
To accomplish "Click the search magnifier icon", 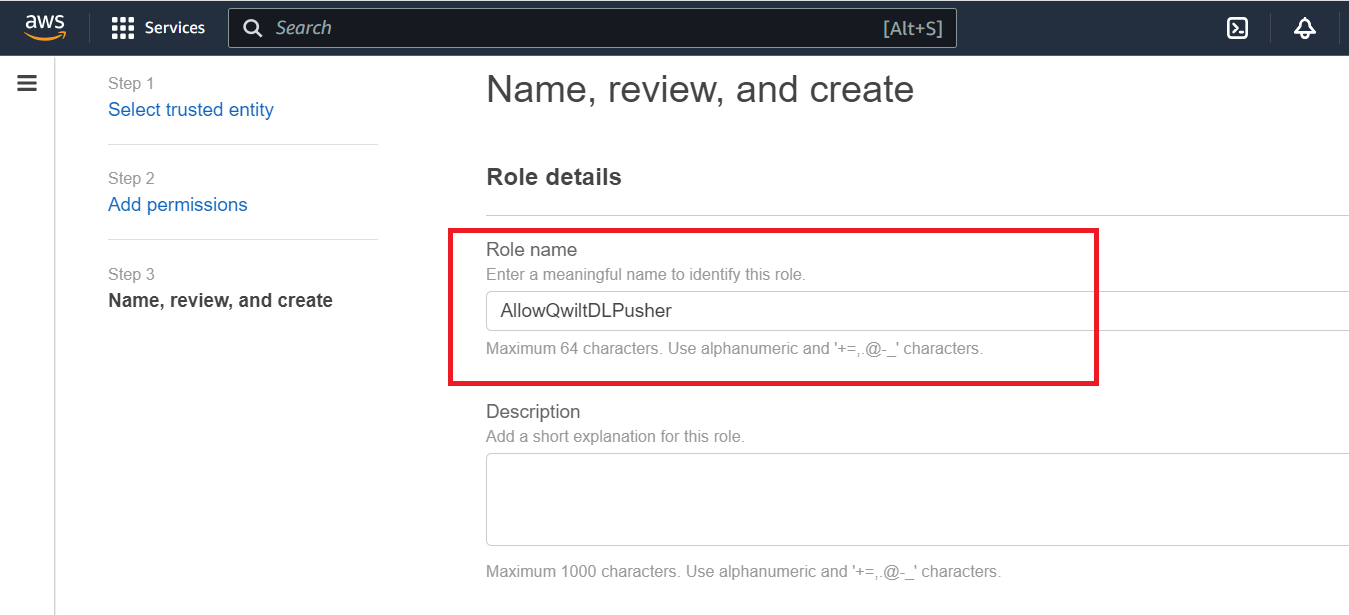I will (254, 28).
